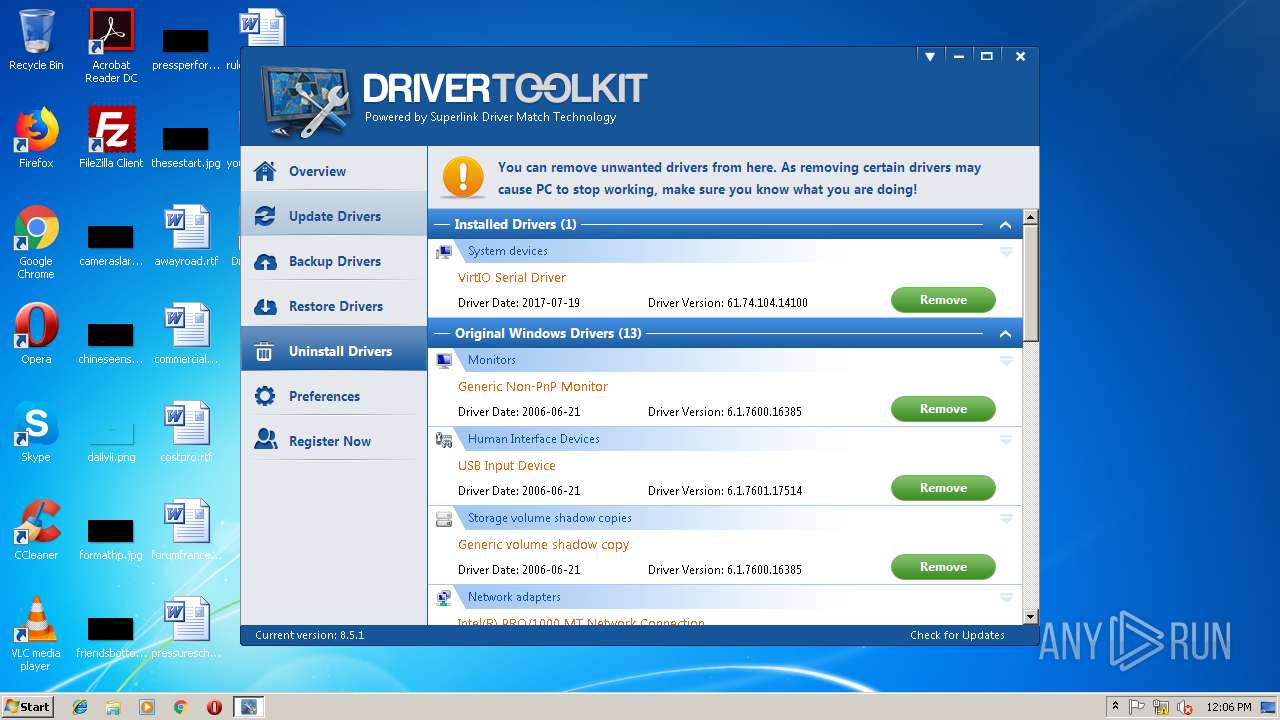Click the Storage volume shadow copies icon

point(444,518)
